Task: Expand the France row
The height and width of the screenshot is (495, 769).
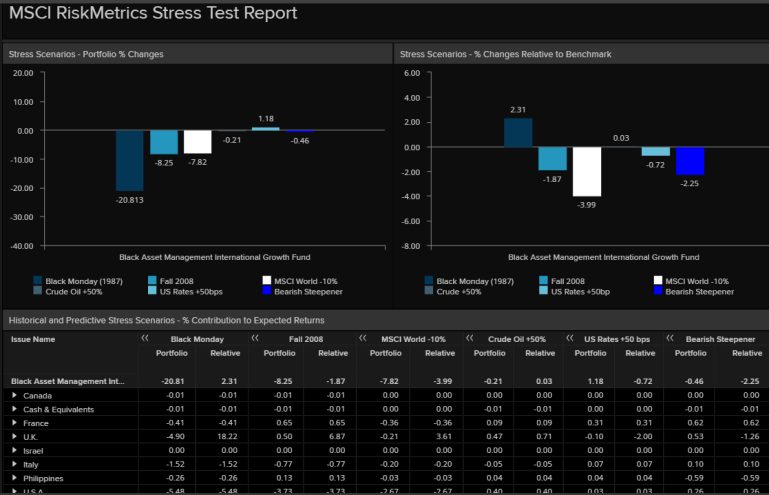Action: tap(14, 422)
